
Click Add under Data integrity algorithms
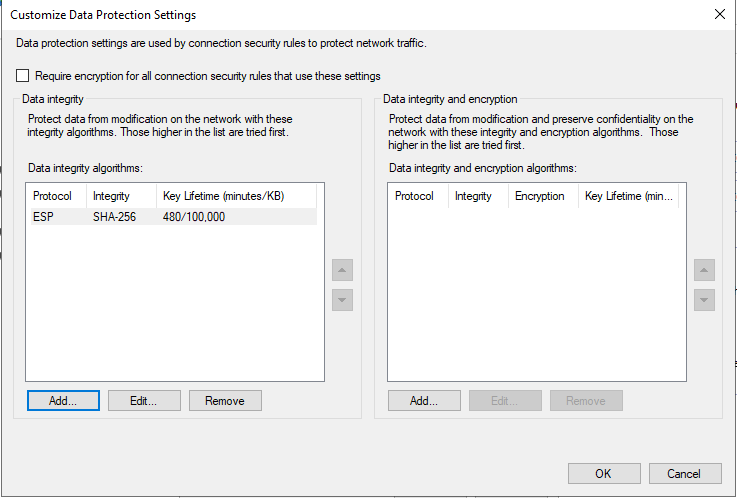pos(64,400)
